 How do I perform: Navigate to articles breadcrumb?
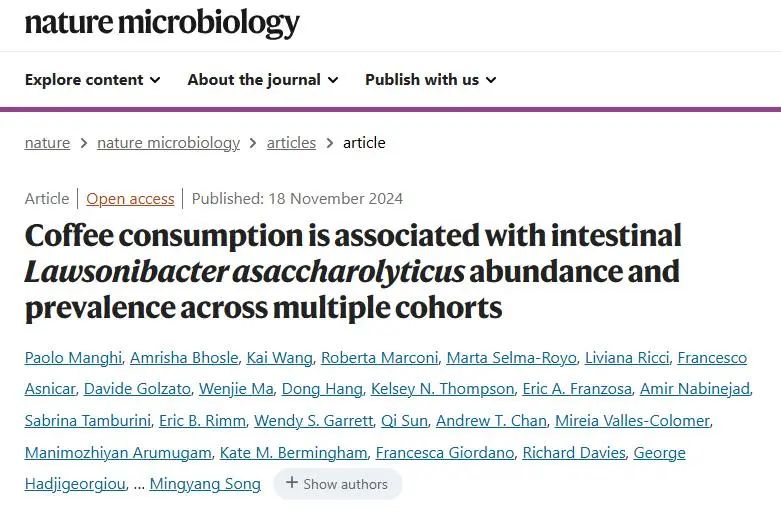tap(291, 143)
